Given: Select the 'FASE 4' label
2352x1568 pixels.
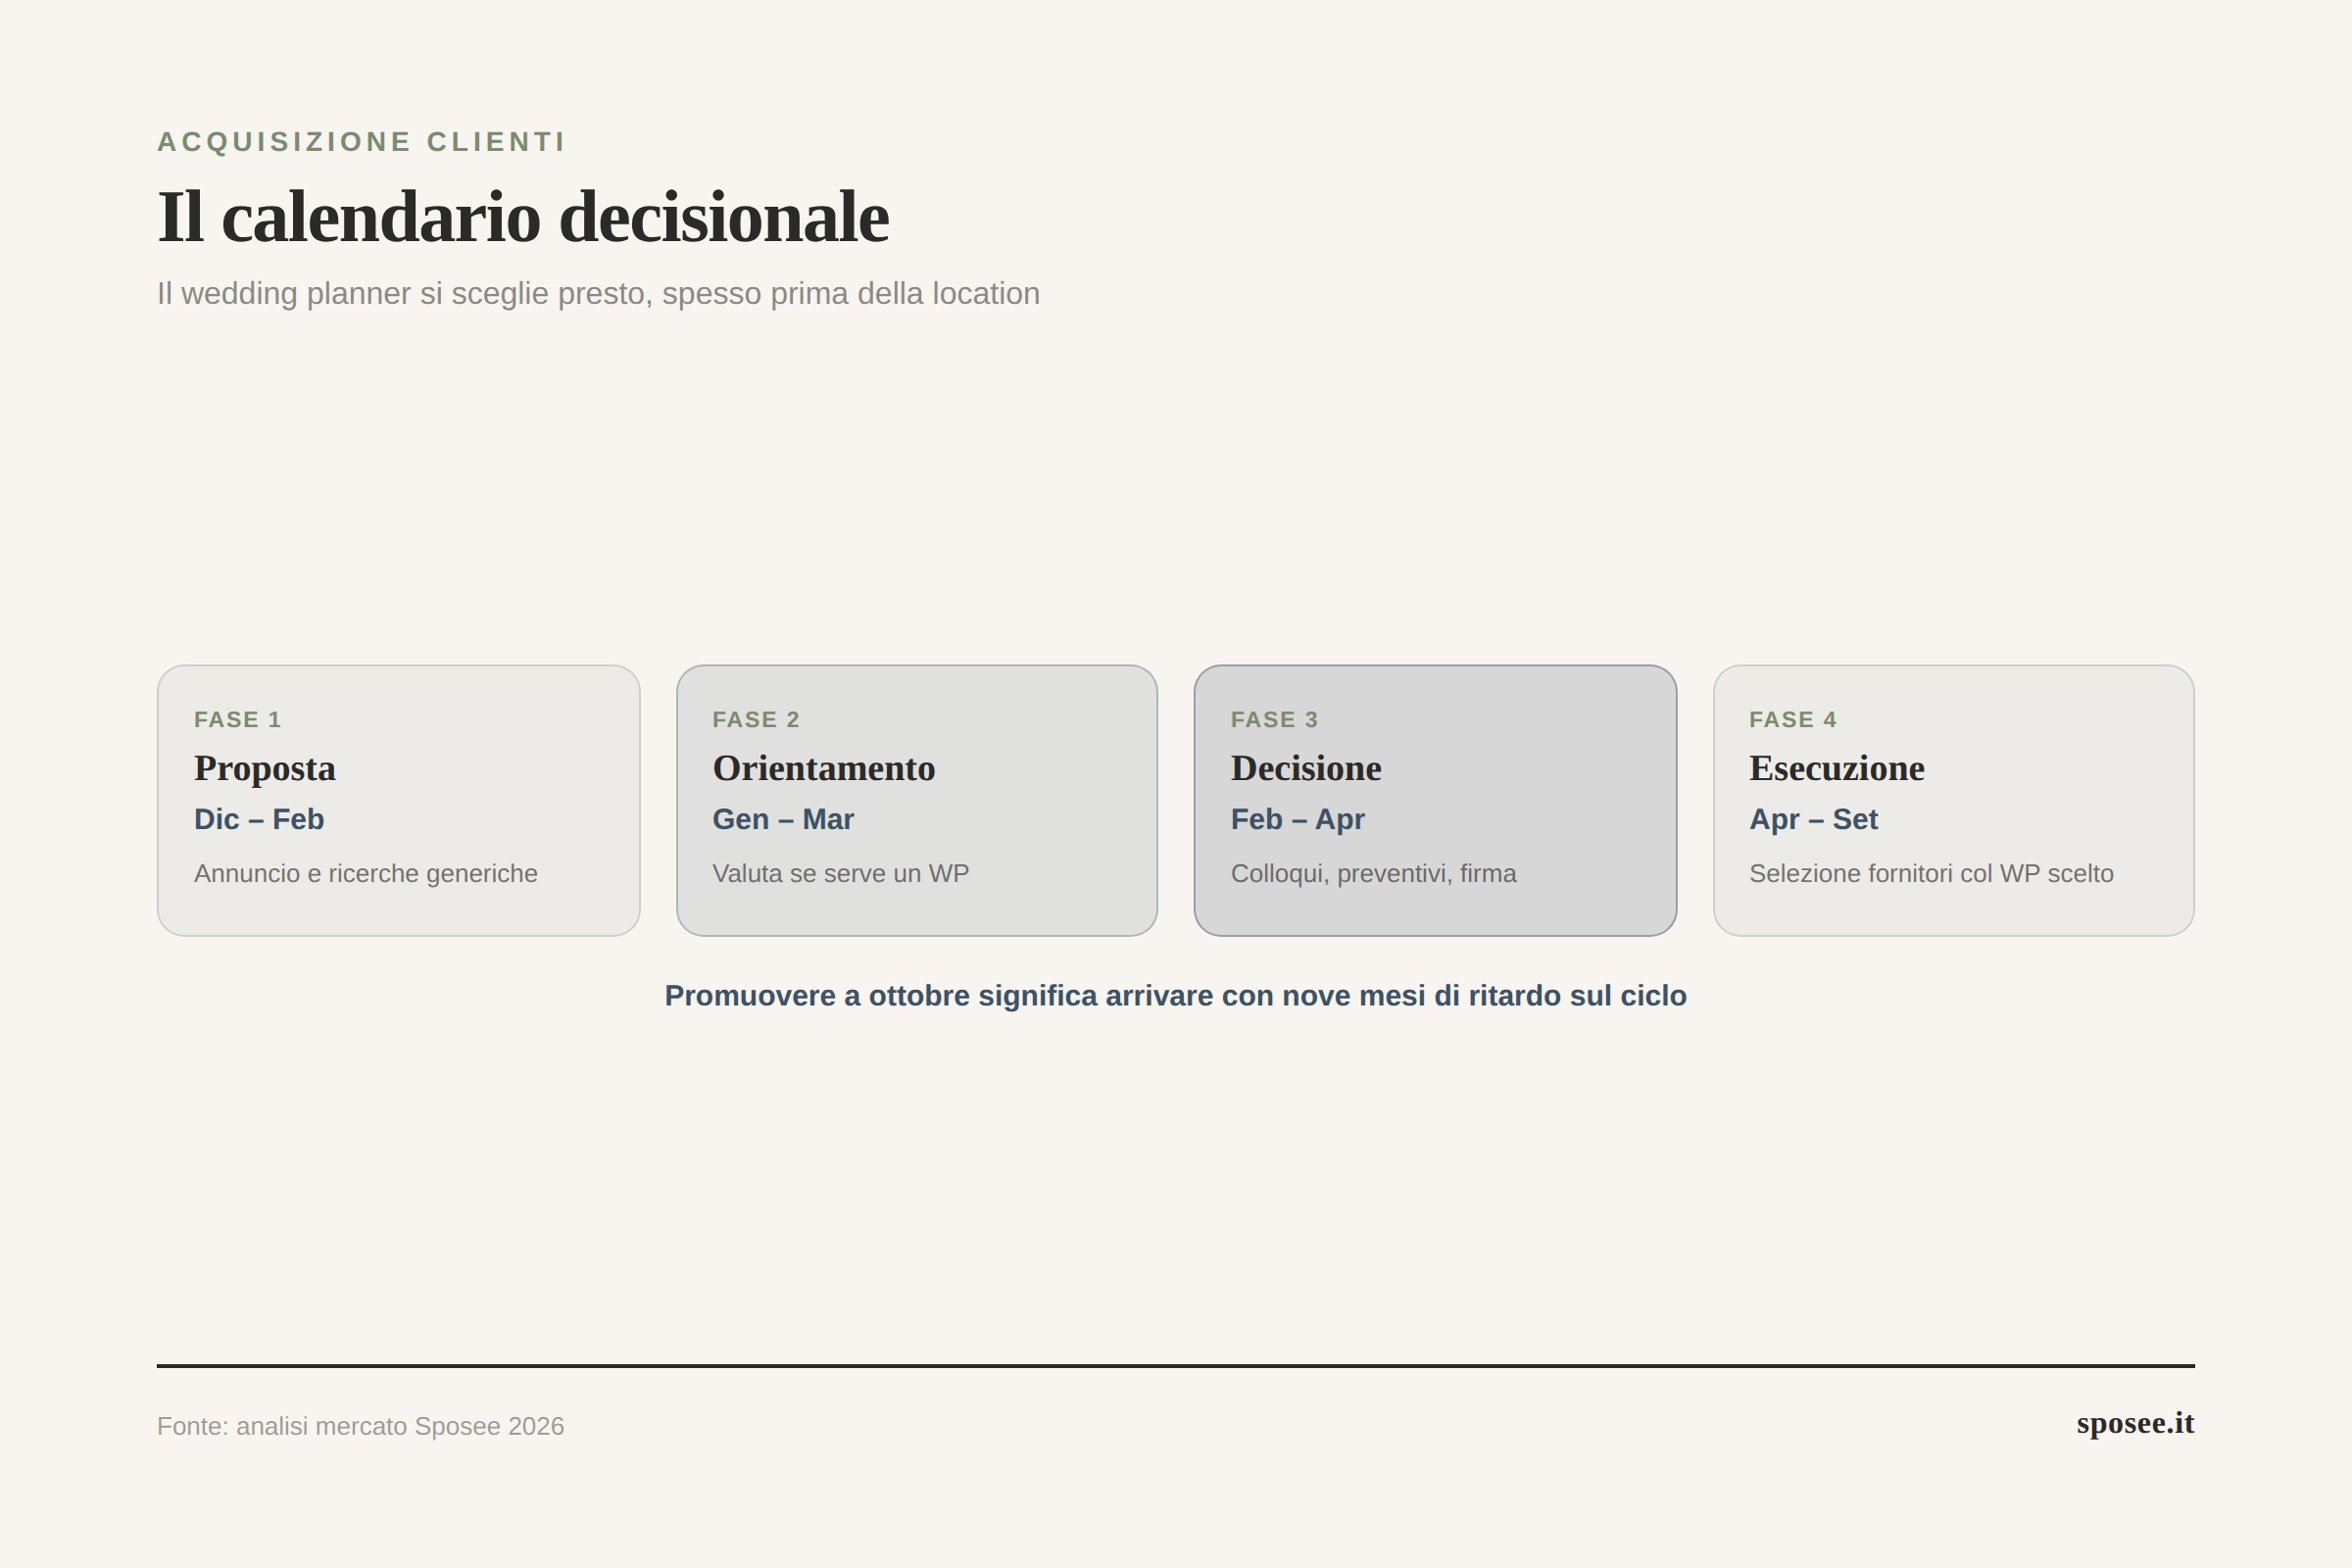Looking at the screenshot, I should pos(1793,720).
